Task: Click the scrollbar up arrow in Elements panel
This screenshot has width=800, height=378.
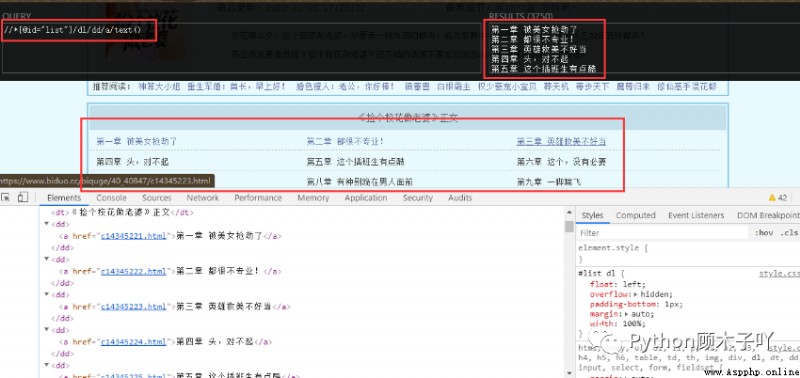Action: point(569,212)
